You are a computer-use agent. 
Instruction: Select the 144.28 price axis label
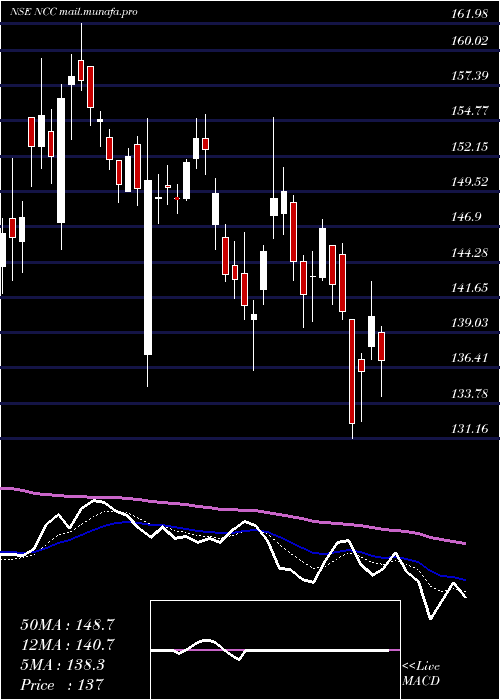click(471, 253)
